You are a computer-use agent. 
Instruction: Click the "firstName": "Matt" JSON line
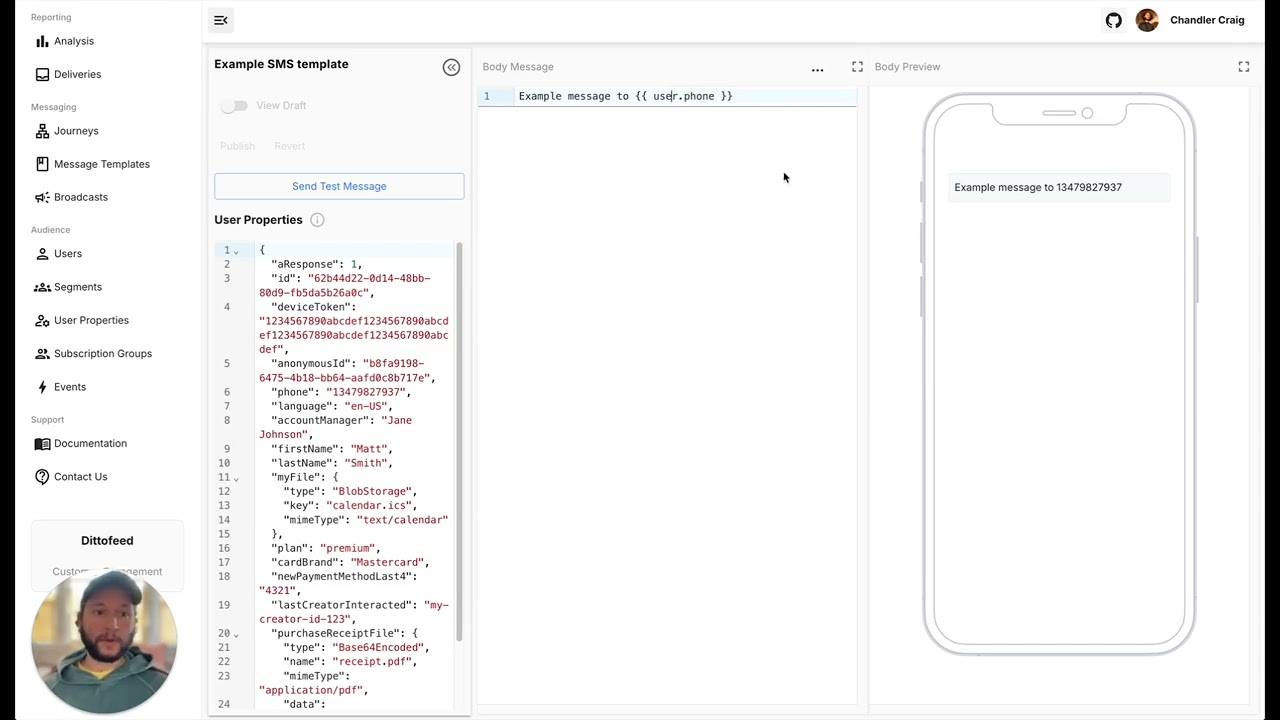coord(332,449)
